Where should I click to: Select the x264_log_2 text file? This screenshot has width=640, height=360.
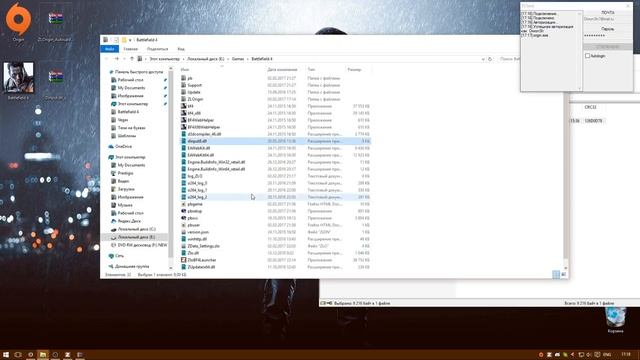[276, 197]
